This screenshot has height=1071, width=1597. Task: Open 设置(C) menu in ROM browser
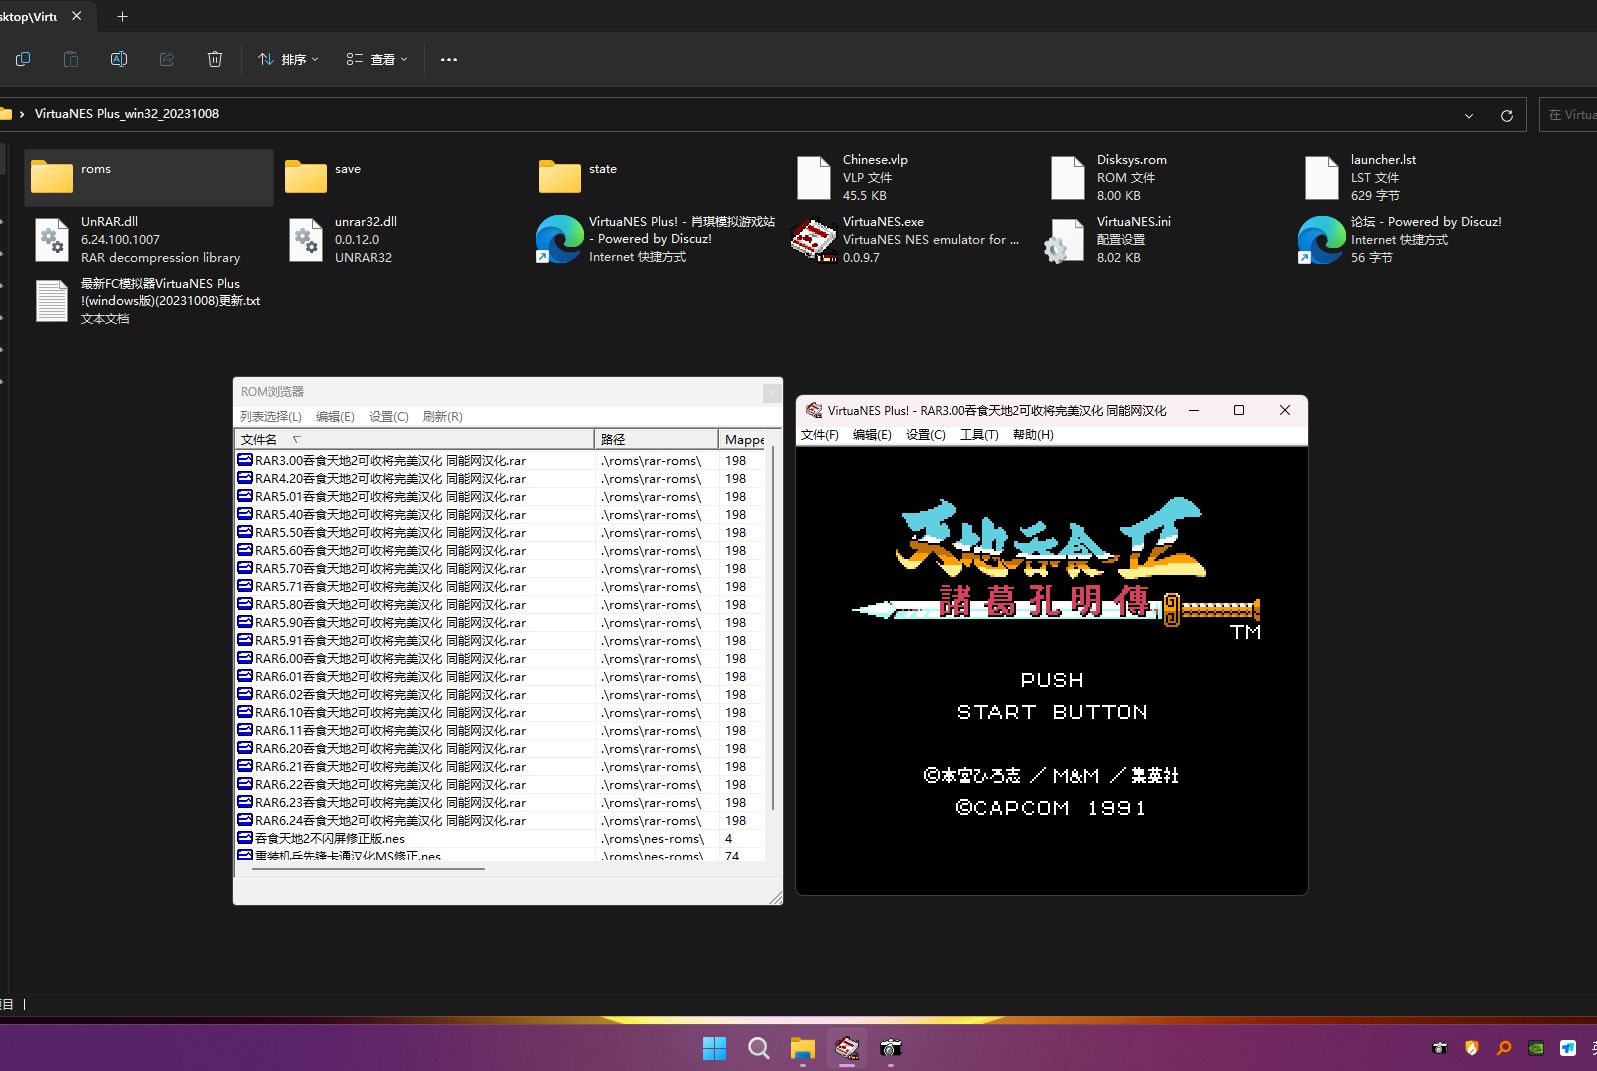pos(389,416)
